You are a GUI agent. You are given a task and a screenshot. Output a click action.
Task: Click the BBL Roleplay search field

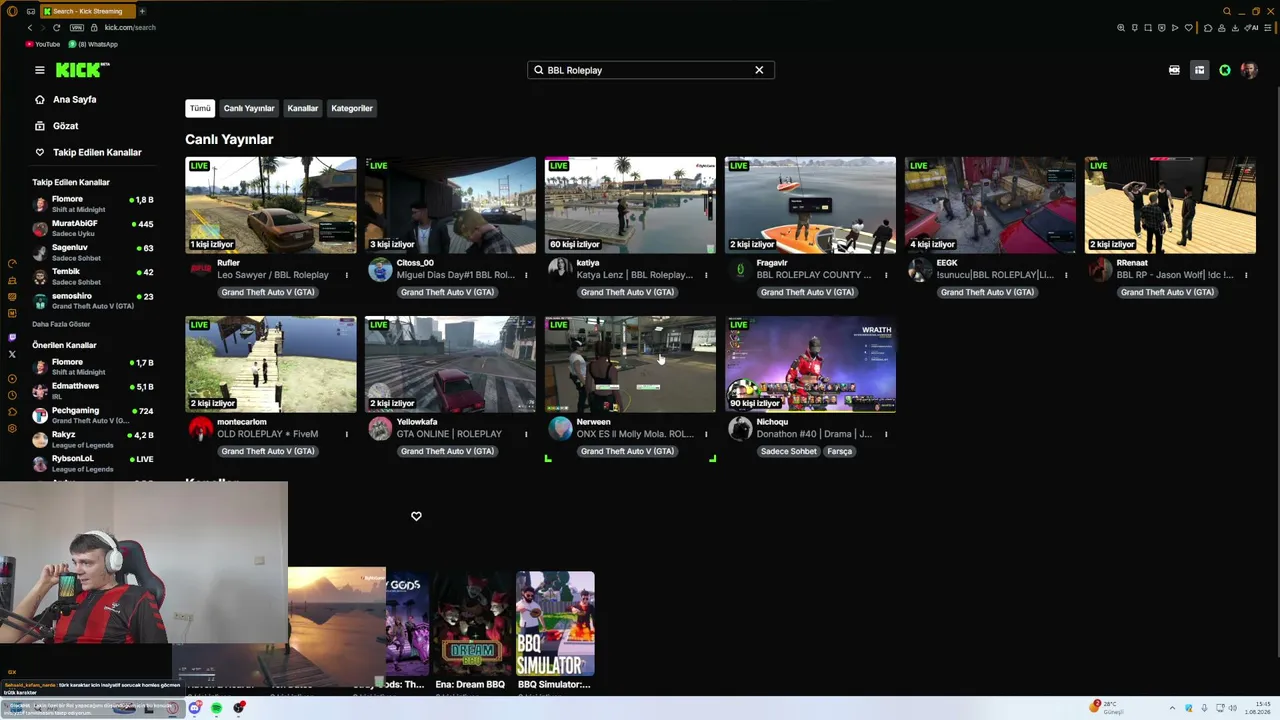650,70
